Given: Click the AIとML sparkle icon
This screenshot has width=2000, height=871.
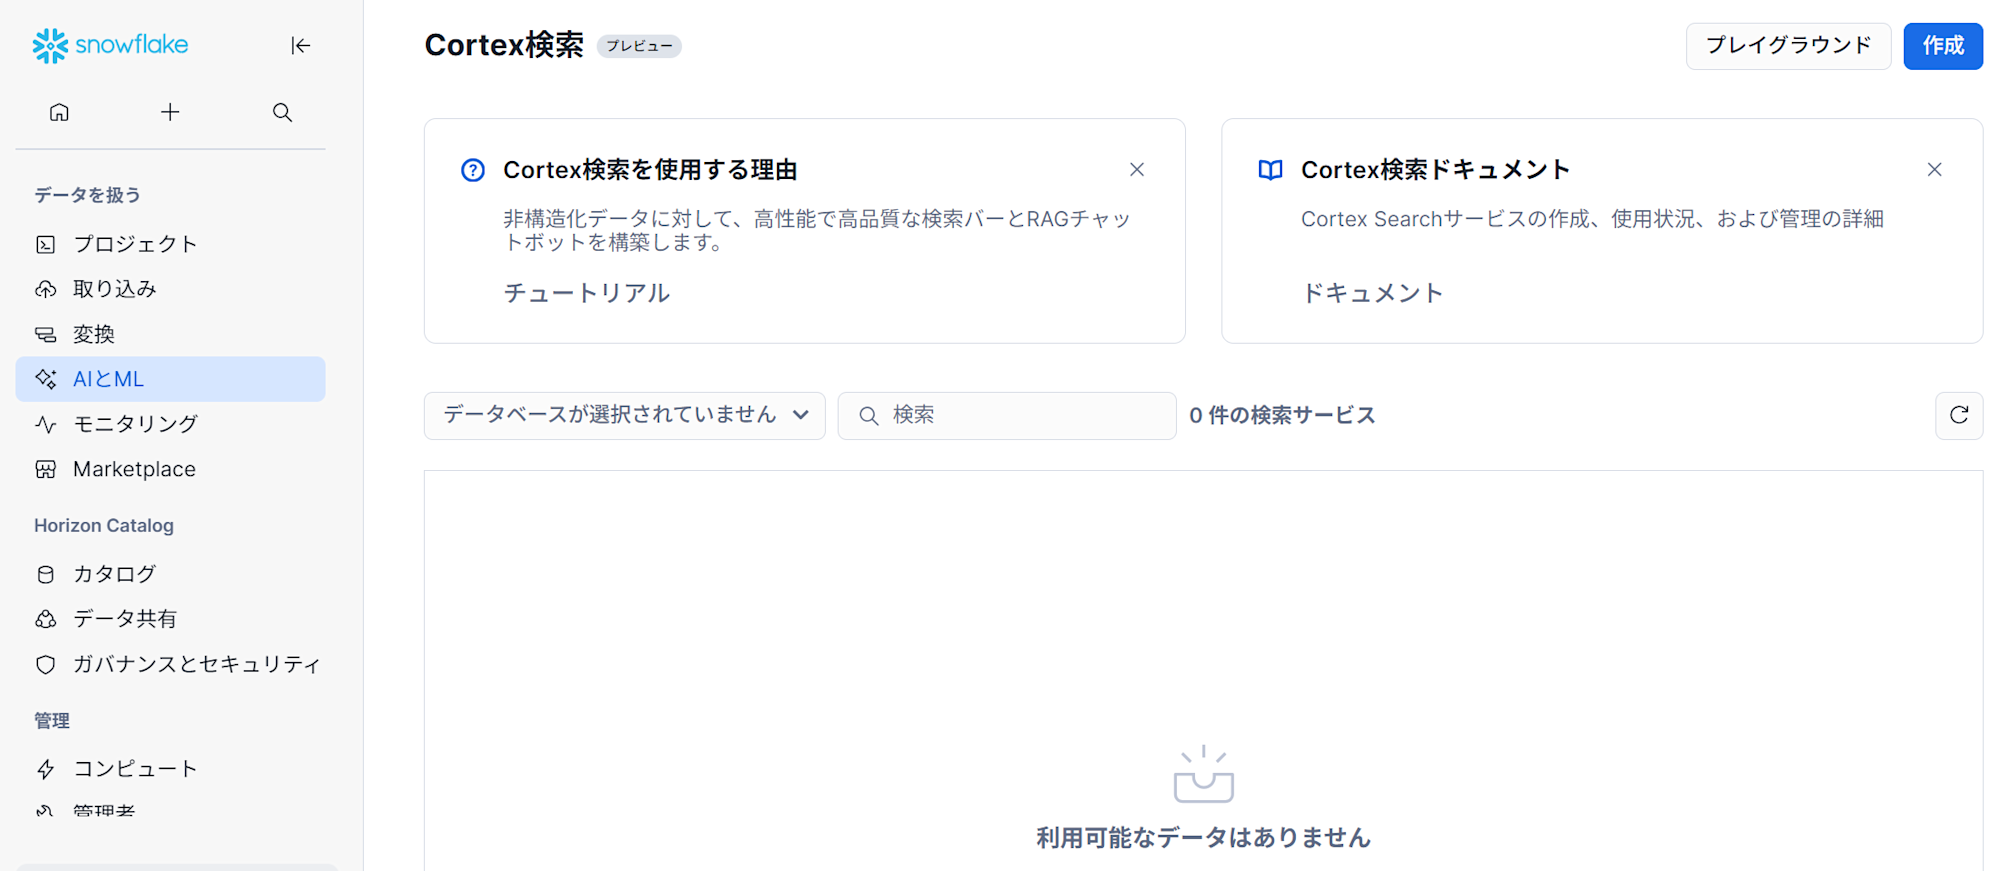Looking at the screenshot, I should click(45, 379).
